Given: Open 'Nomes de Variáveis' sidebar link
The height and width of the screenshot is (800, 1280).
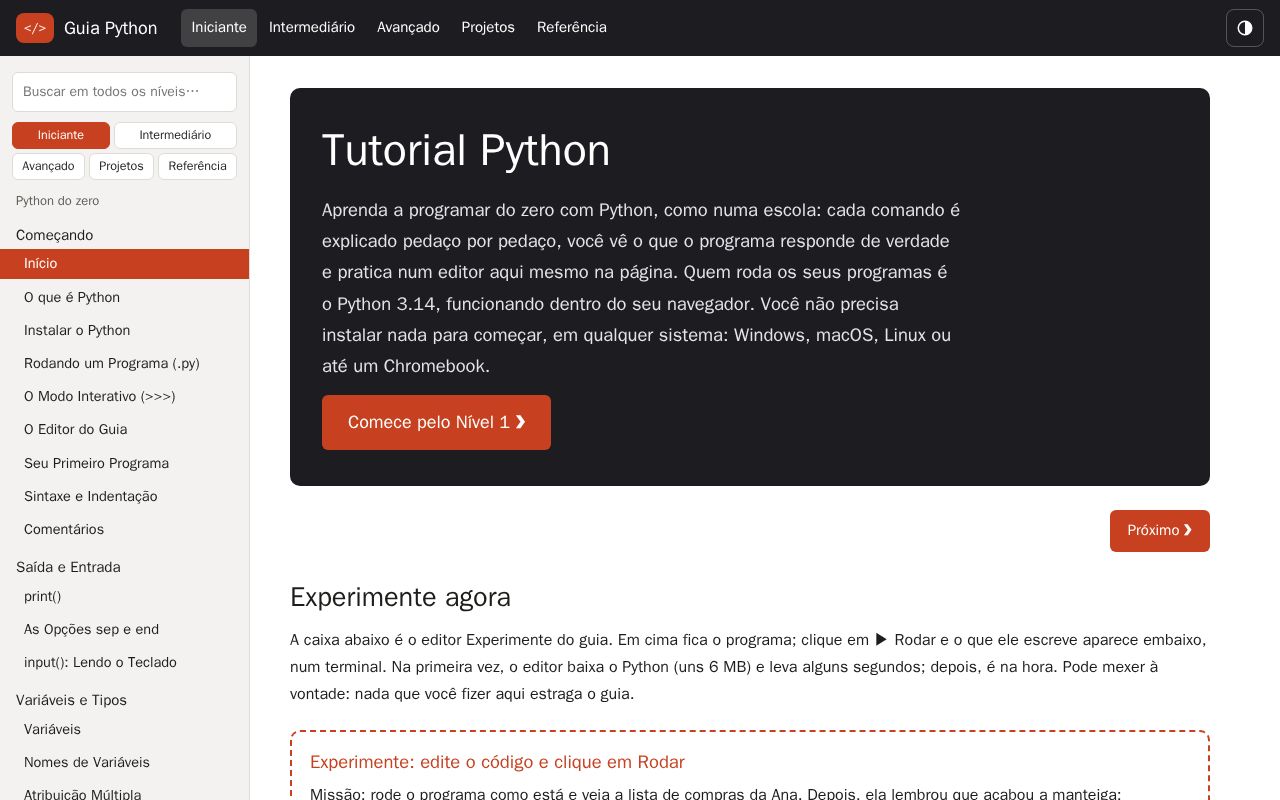Looking at the screenshot, I should tap(124, 762).
